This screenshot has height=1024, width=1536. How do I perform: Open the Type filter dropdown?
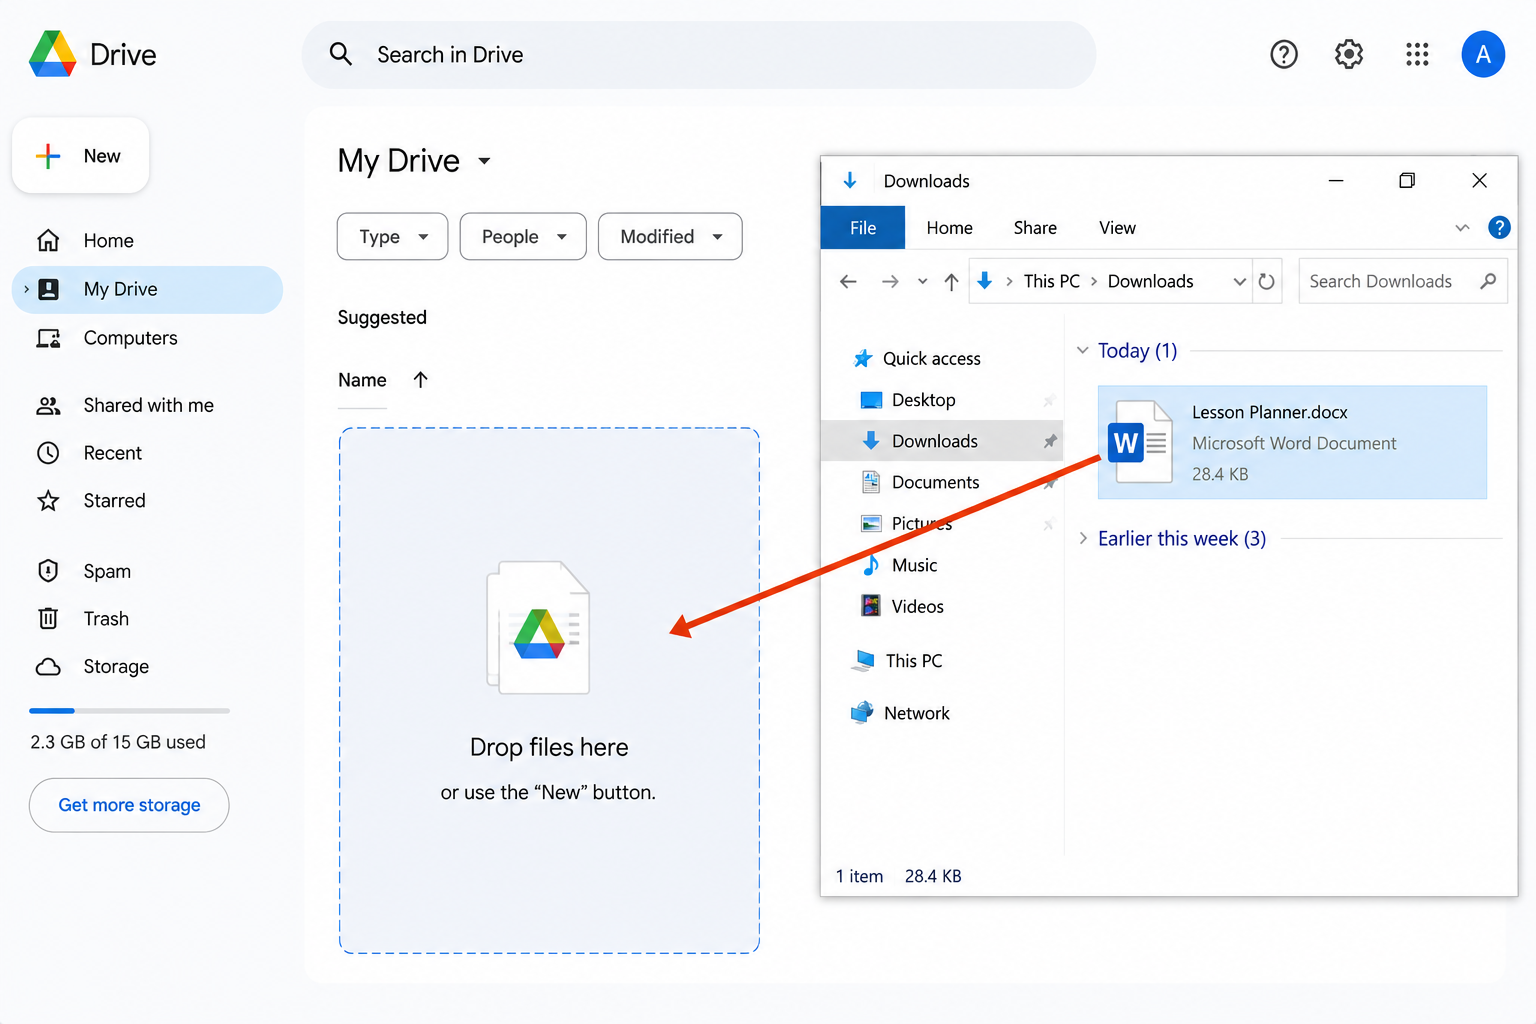392,237
